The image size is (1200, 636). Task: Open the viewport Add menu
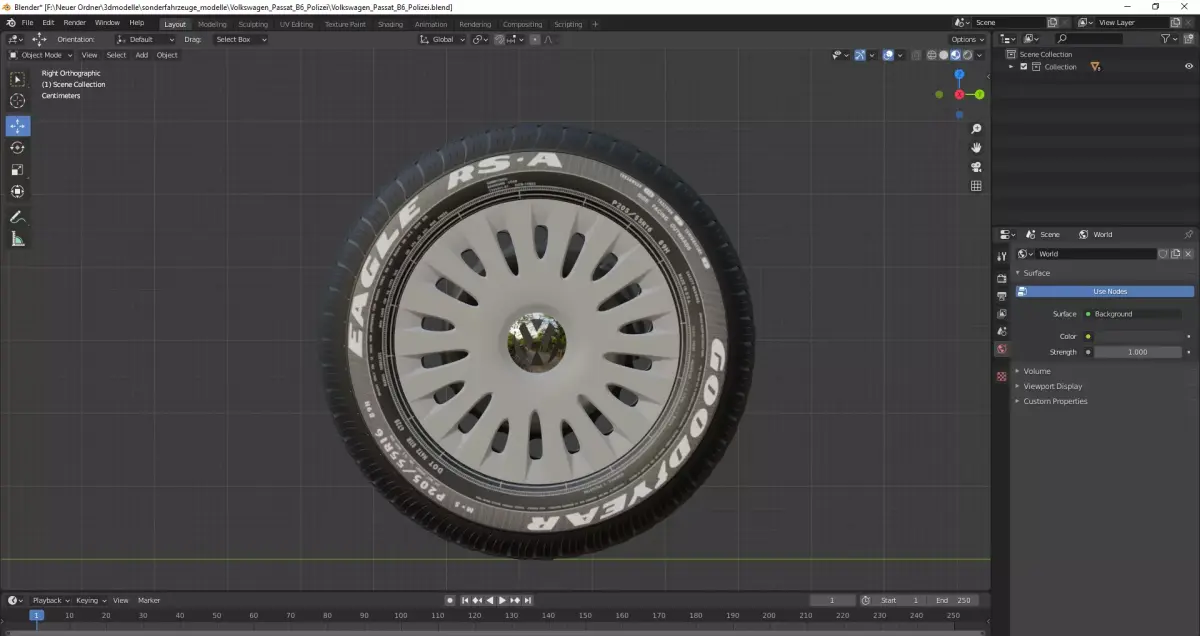pyautogui.click(x=142, y=55)
